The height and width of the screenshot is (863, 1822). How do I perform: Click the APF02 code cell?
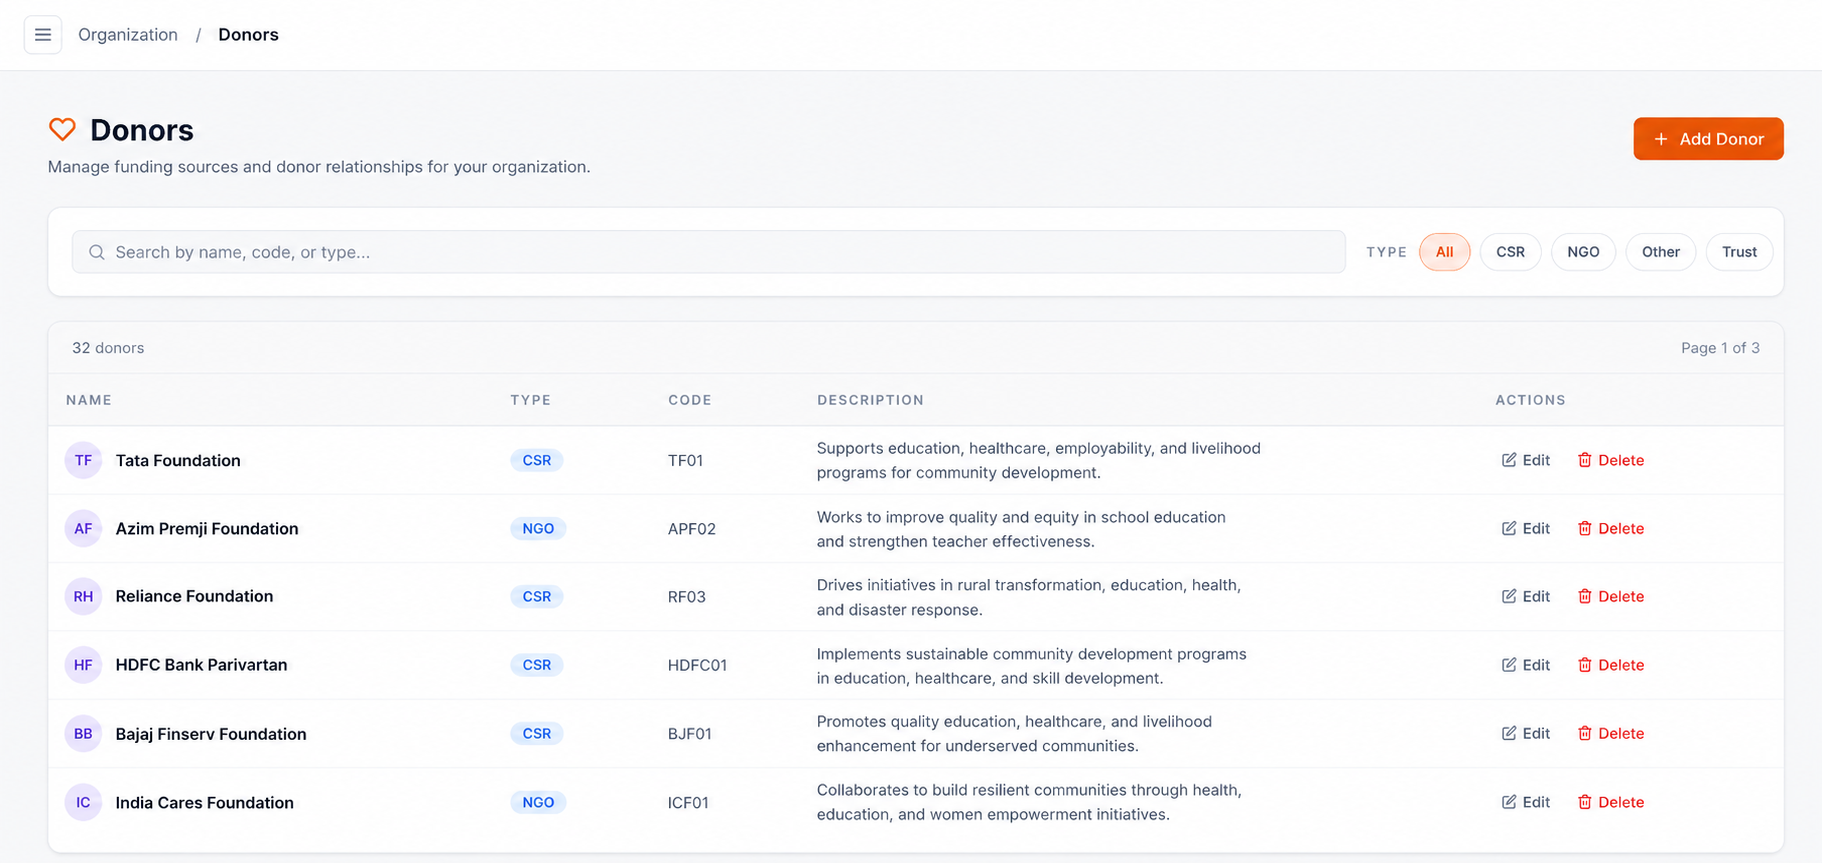(x=692, y=529)
